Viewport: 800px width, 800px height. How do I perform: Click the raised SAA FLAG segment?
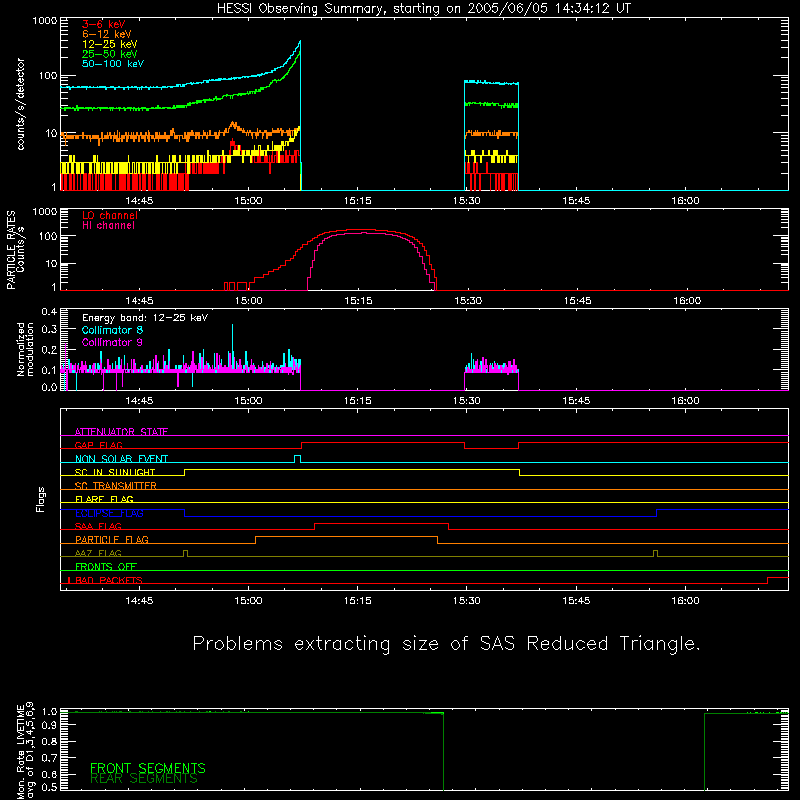point(382,524)
